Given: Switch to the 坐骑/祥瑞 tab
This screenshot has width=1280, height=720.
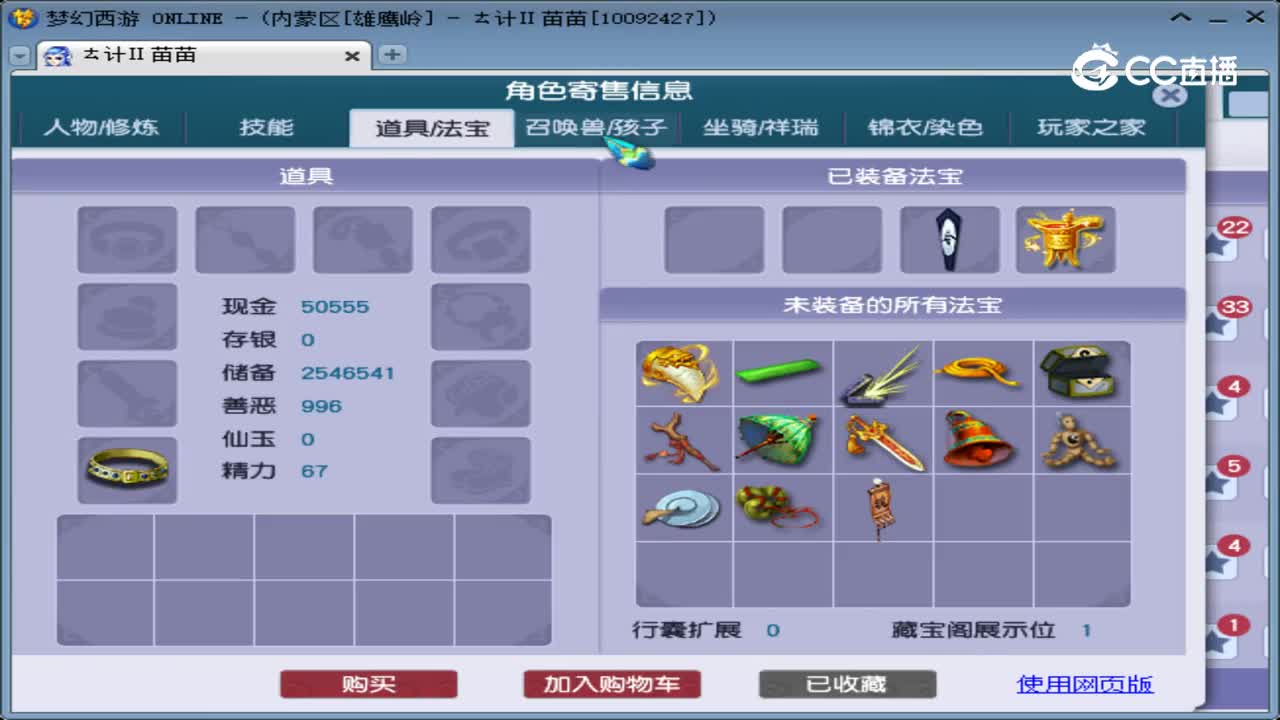Looking at the screenshot, I should click(760, 127).
